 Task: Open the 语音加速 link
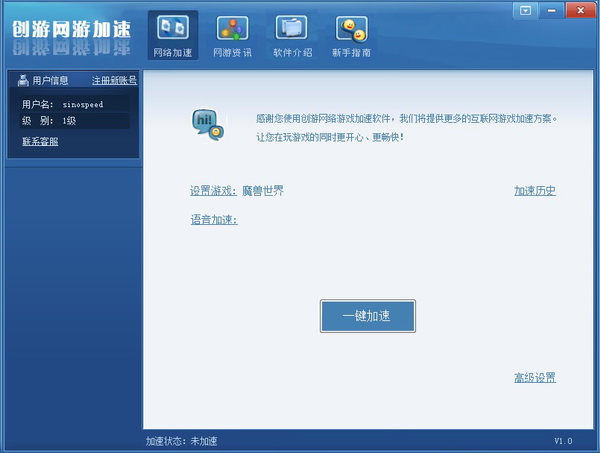(x=214, y=220)
